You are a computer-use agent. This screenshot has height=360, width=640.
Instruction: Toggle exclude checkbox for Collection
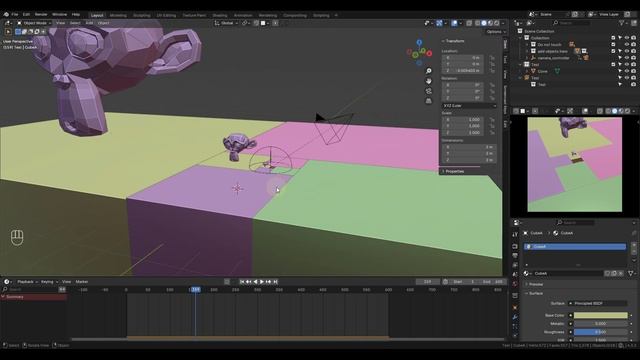tap(613, 38)
